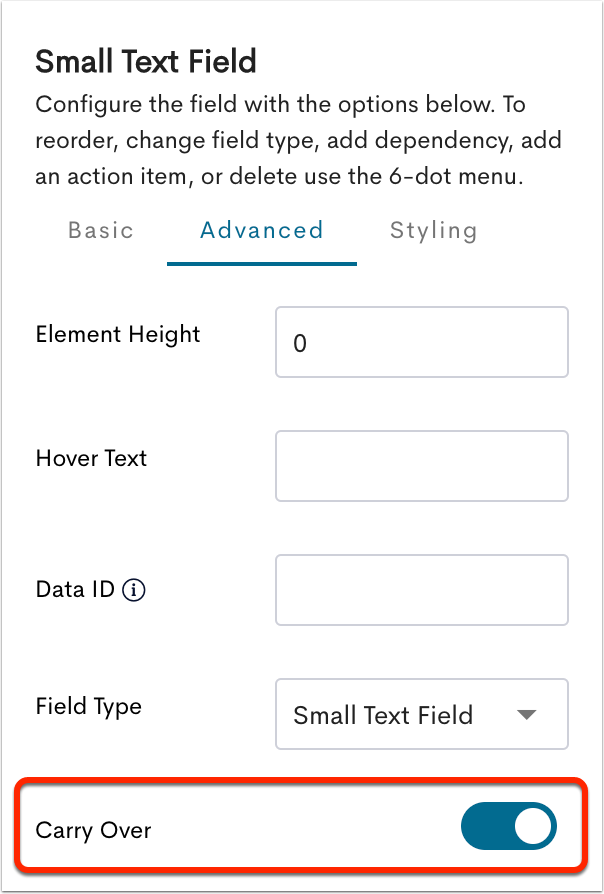
Task: Click the configuration description paragraph
Action: (298, 141)
